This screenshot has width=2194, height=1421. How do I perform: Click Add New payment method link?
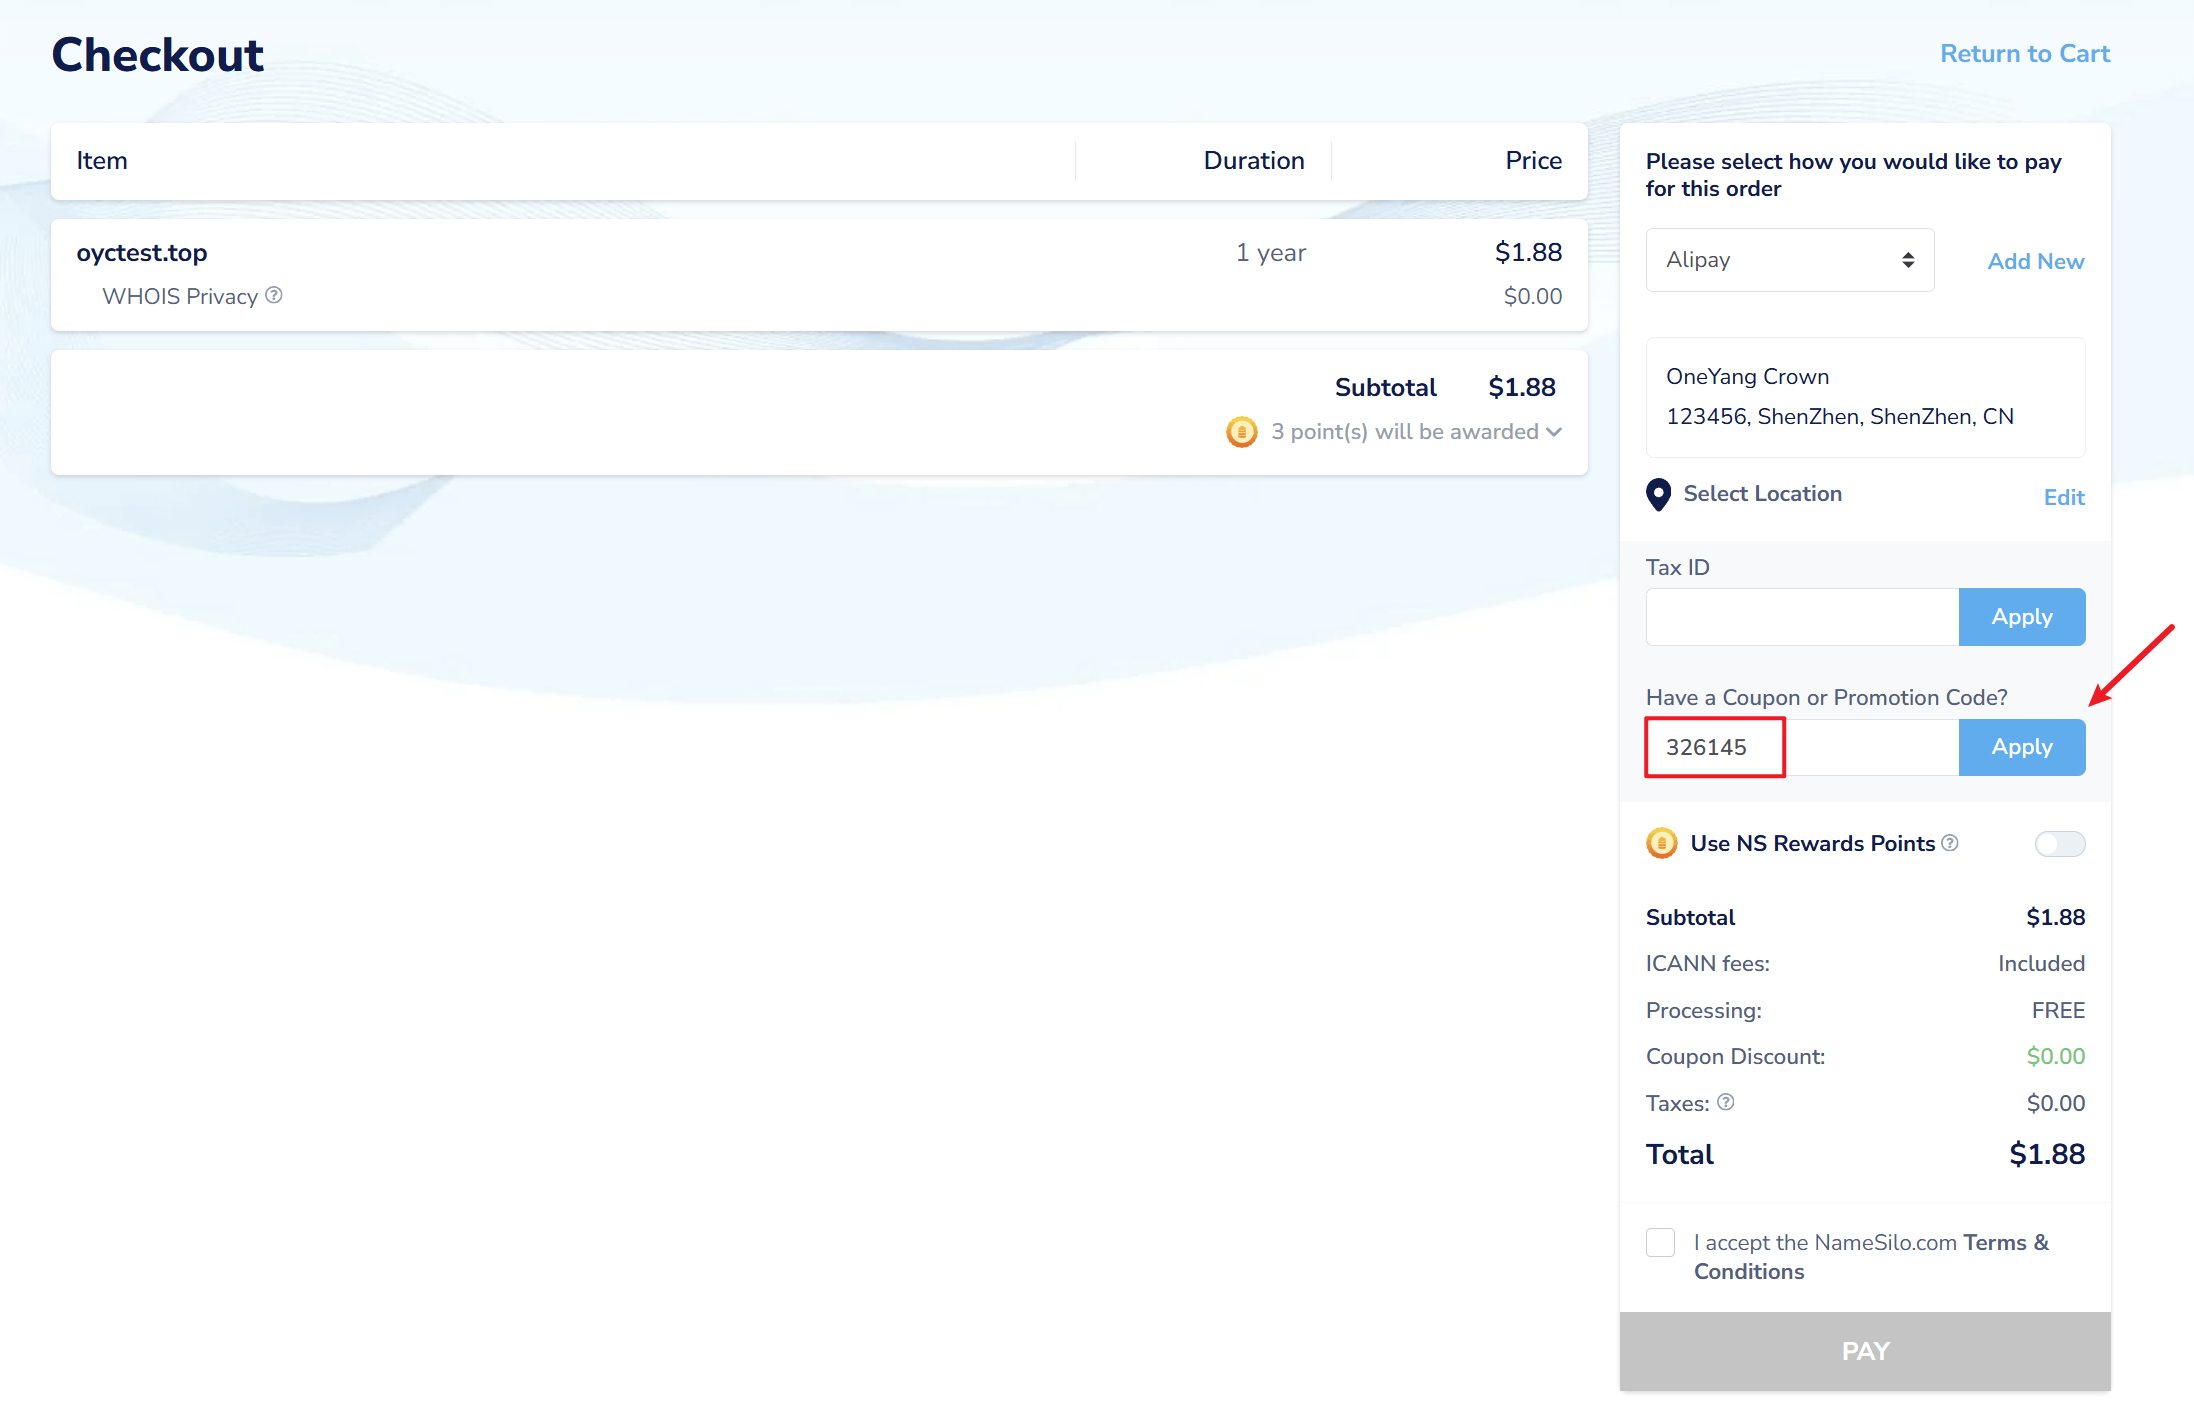(x=2035, y=261)
